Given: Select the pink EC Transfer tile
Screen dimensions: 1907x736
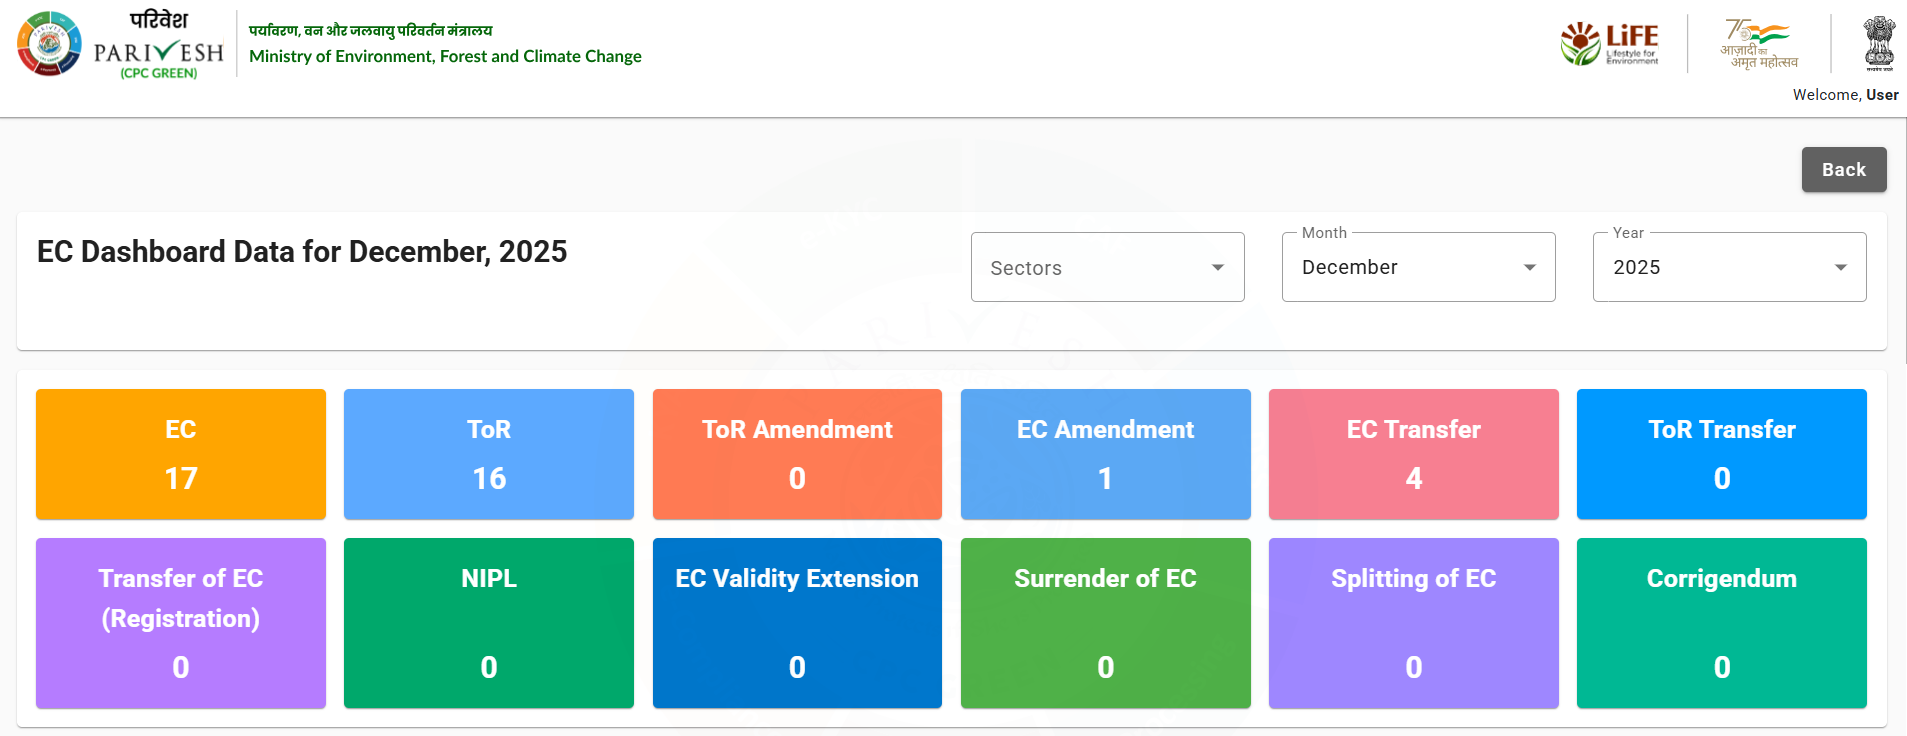Looking at the screenshot, I should click(x=1413, y=454).
